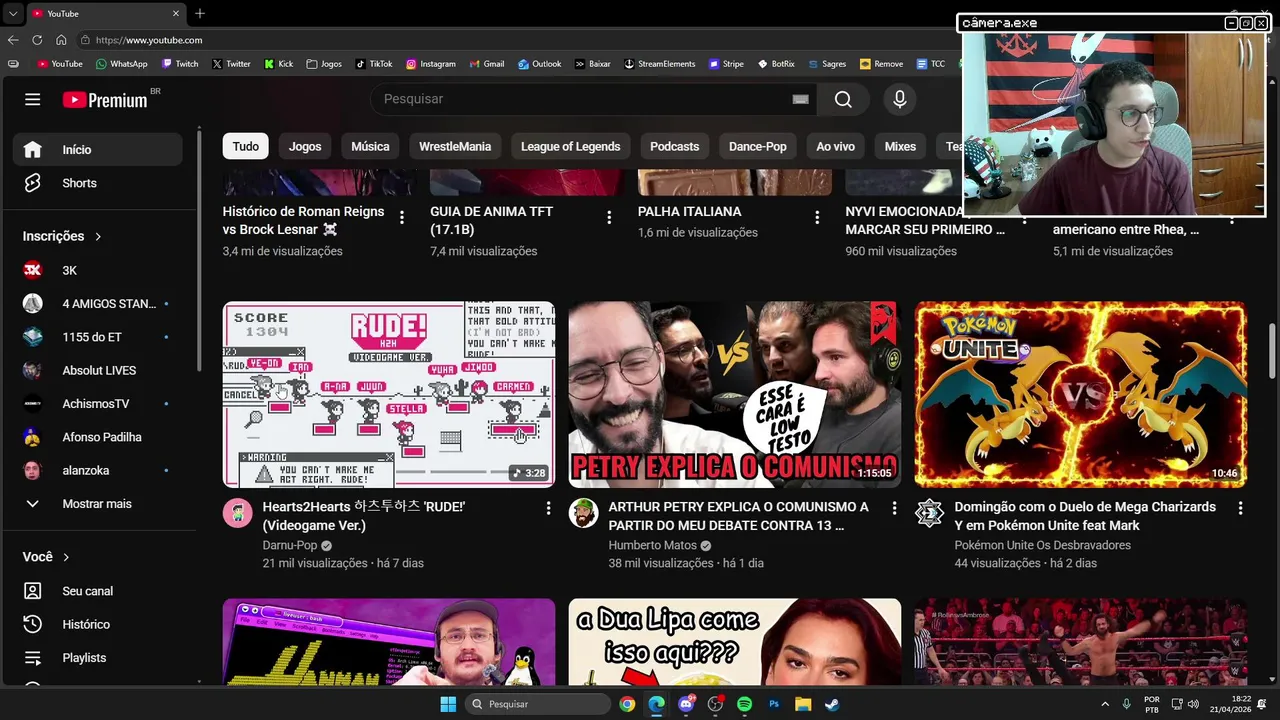Reload the page with refresh icon
The image size is (1280, 720).
[37, 40]
